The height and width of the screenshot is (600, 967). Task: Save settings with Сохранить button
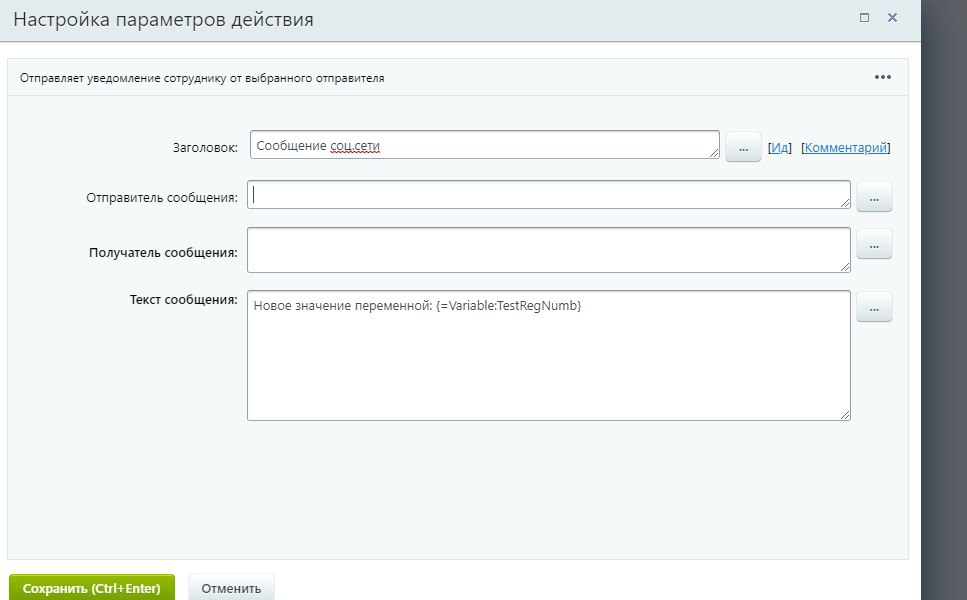[91, 588]
